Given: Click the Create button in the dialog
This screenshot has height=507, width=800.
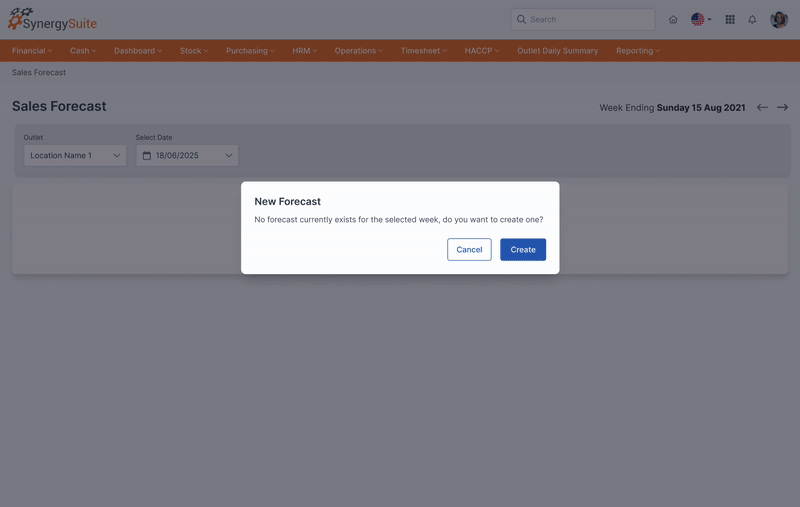Looking at the screenshot, I should point(522,249).
